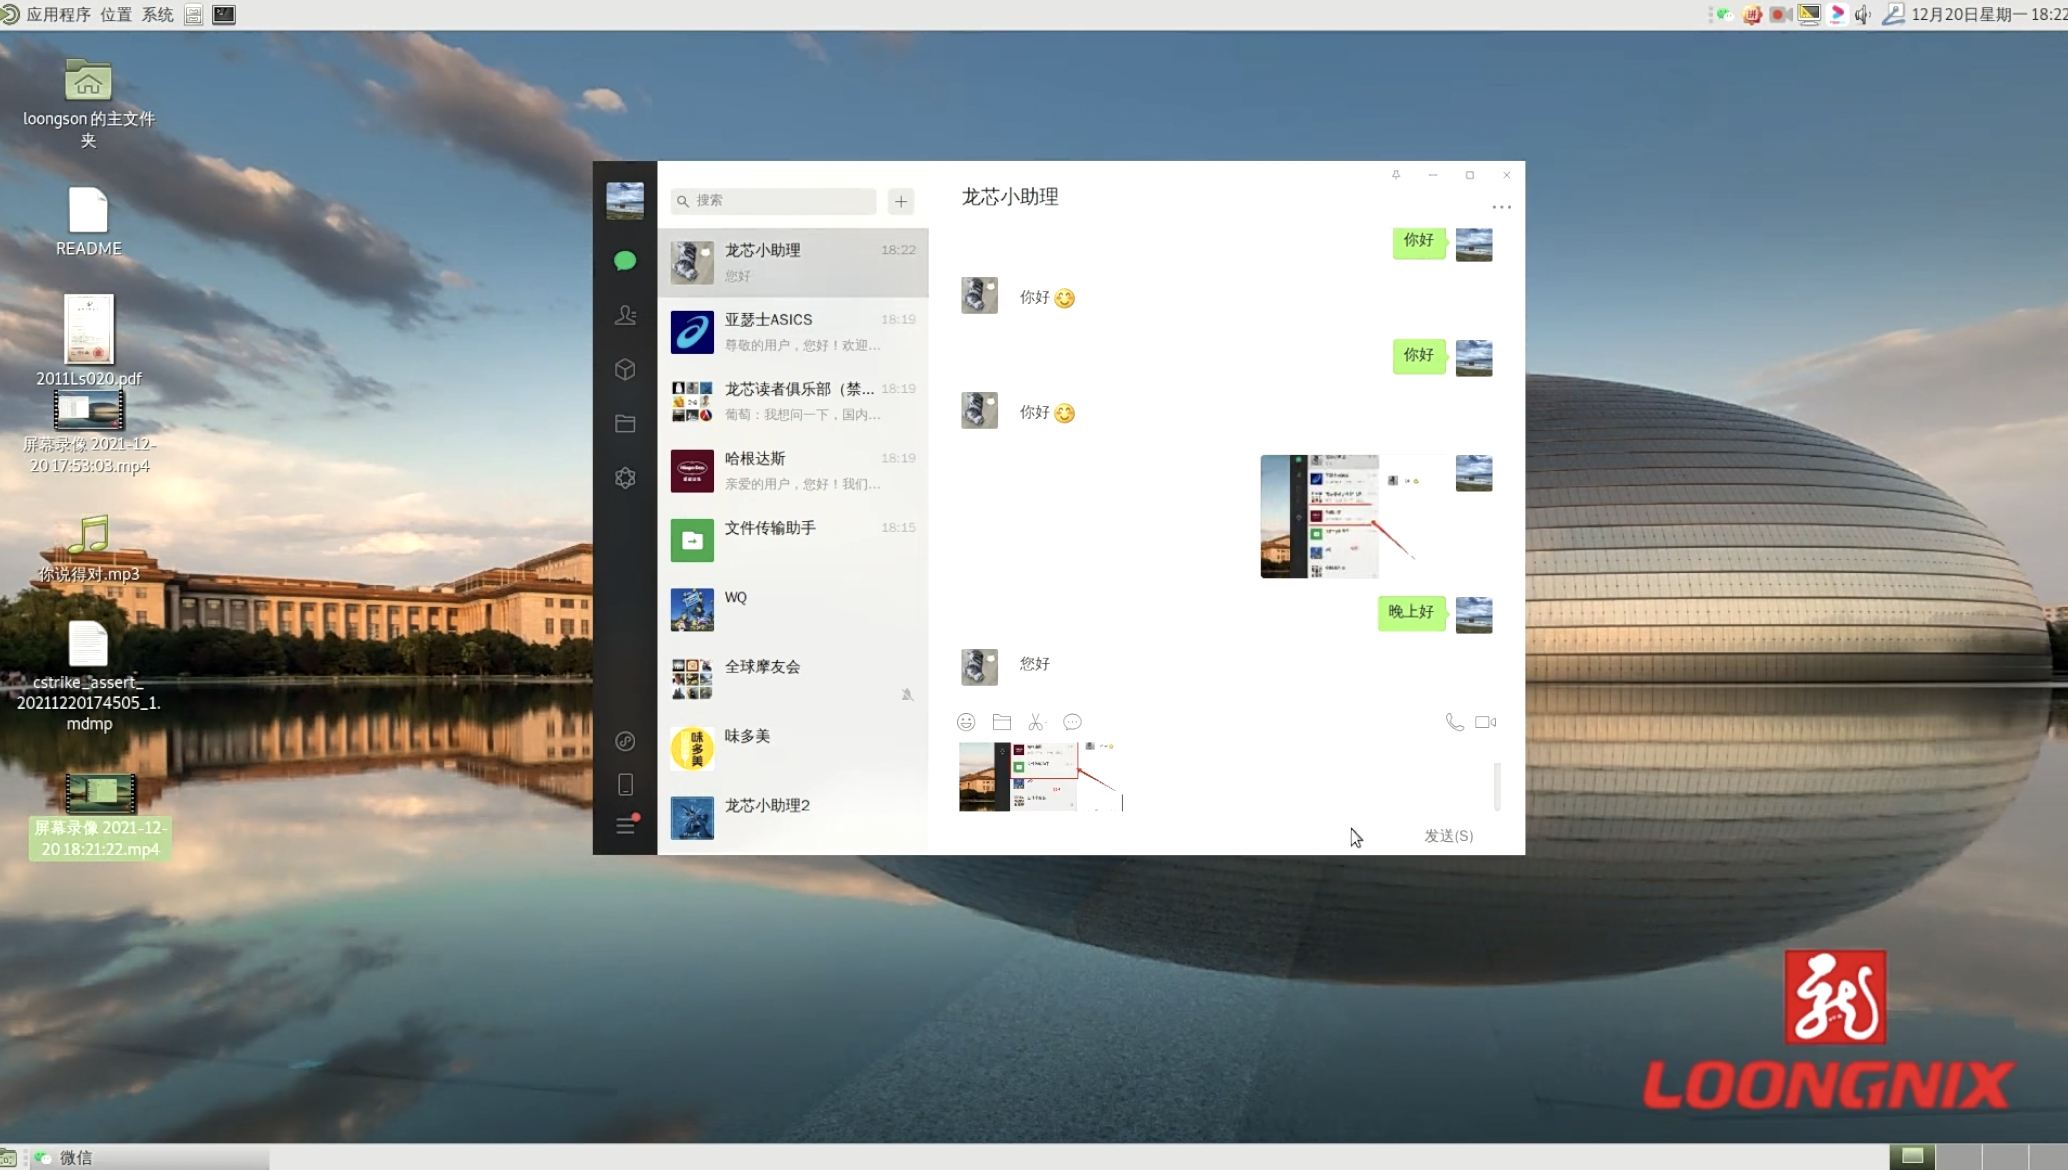Click the message input scrollbar
This screenshot has height=1170, width=2068.
pos(1497,786)
